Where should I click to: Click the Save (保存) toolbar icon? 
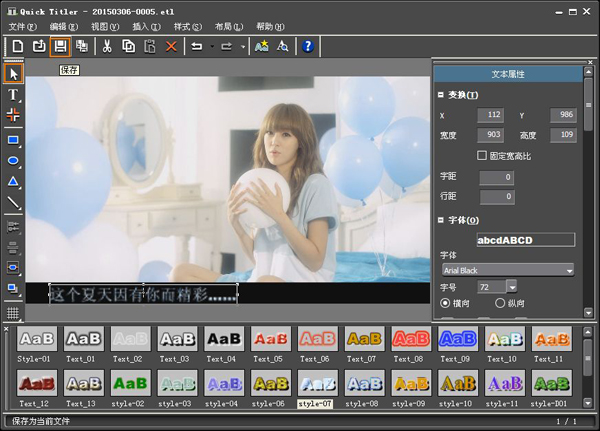point(60,46)
